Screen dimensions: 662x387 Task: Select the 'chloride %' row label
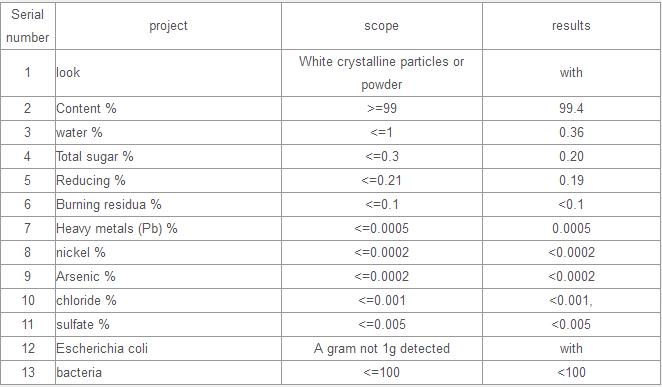(168, 301)
